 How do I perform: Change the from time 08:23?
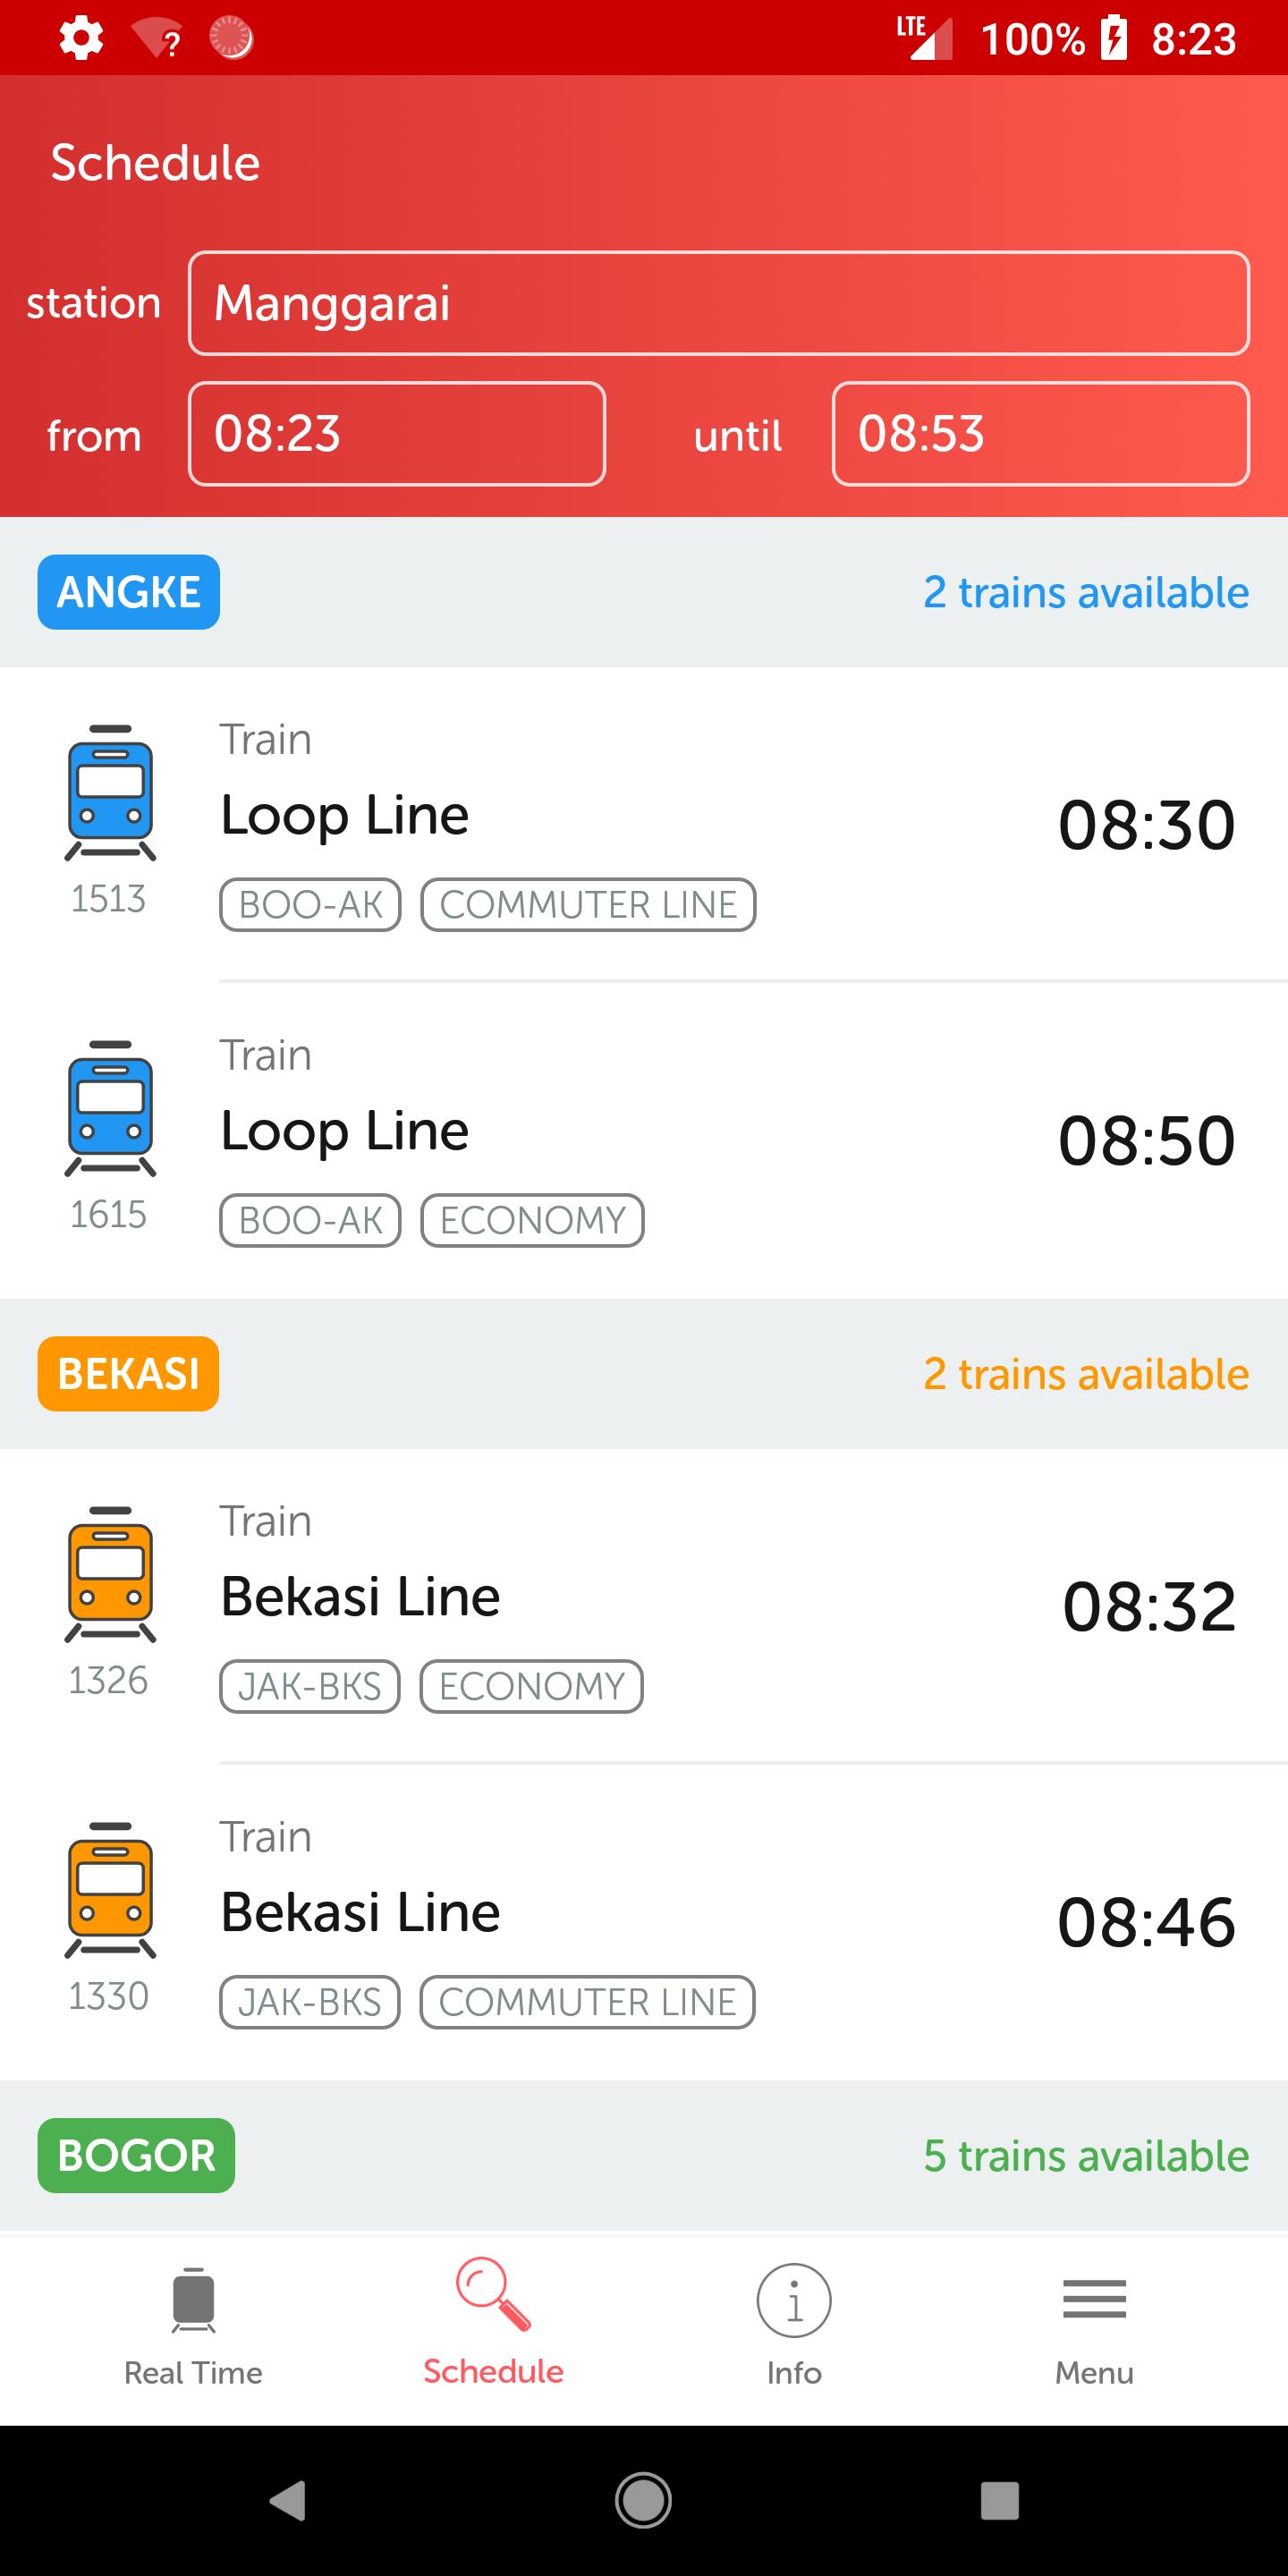396,434
